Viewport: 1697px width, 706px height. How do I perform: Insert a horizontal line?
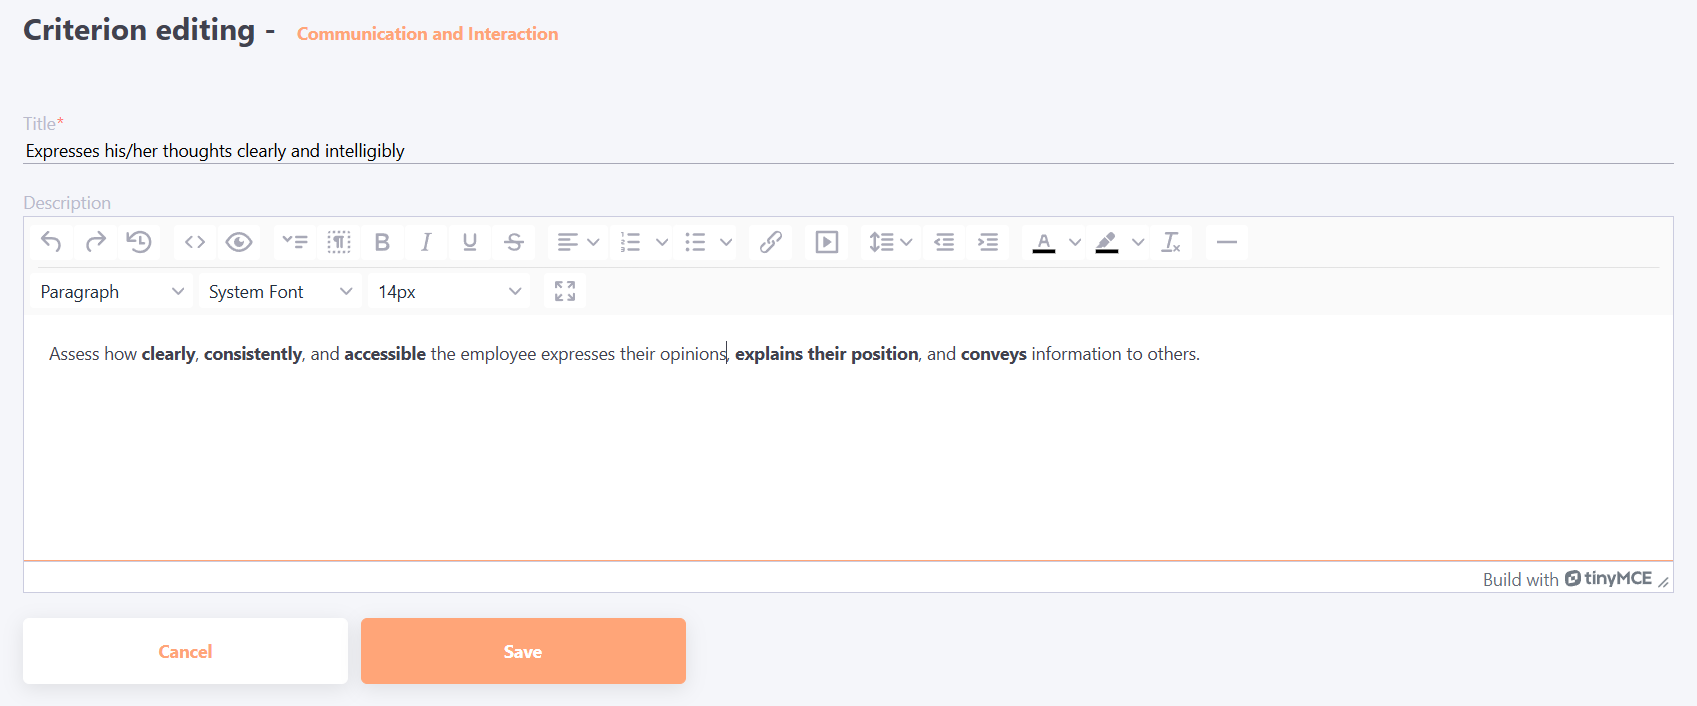click(x=1227, y=242)
